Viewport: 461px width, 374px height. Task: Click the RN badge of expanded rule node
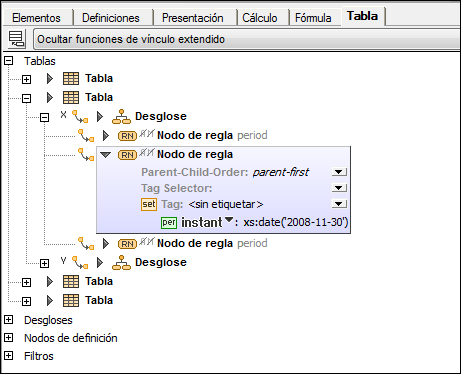point(127,155)
